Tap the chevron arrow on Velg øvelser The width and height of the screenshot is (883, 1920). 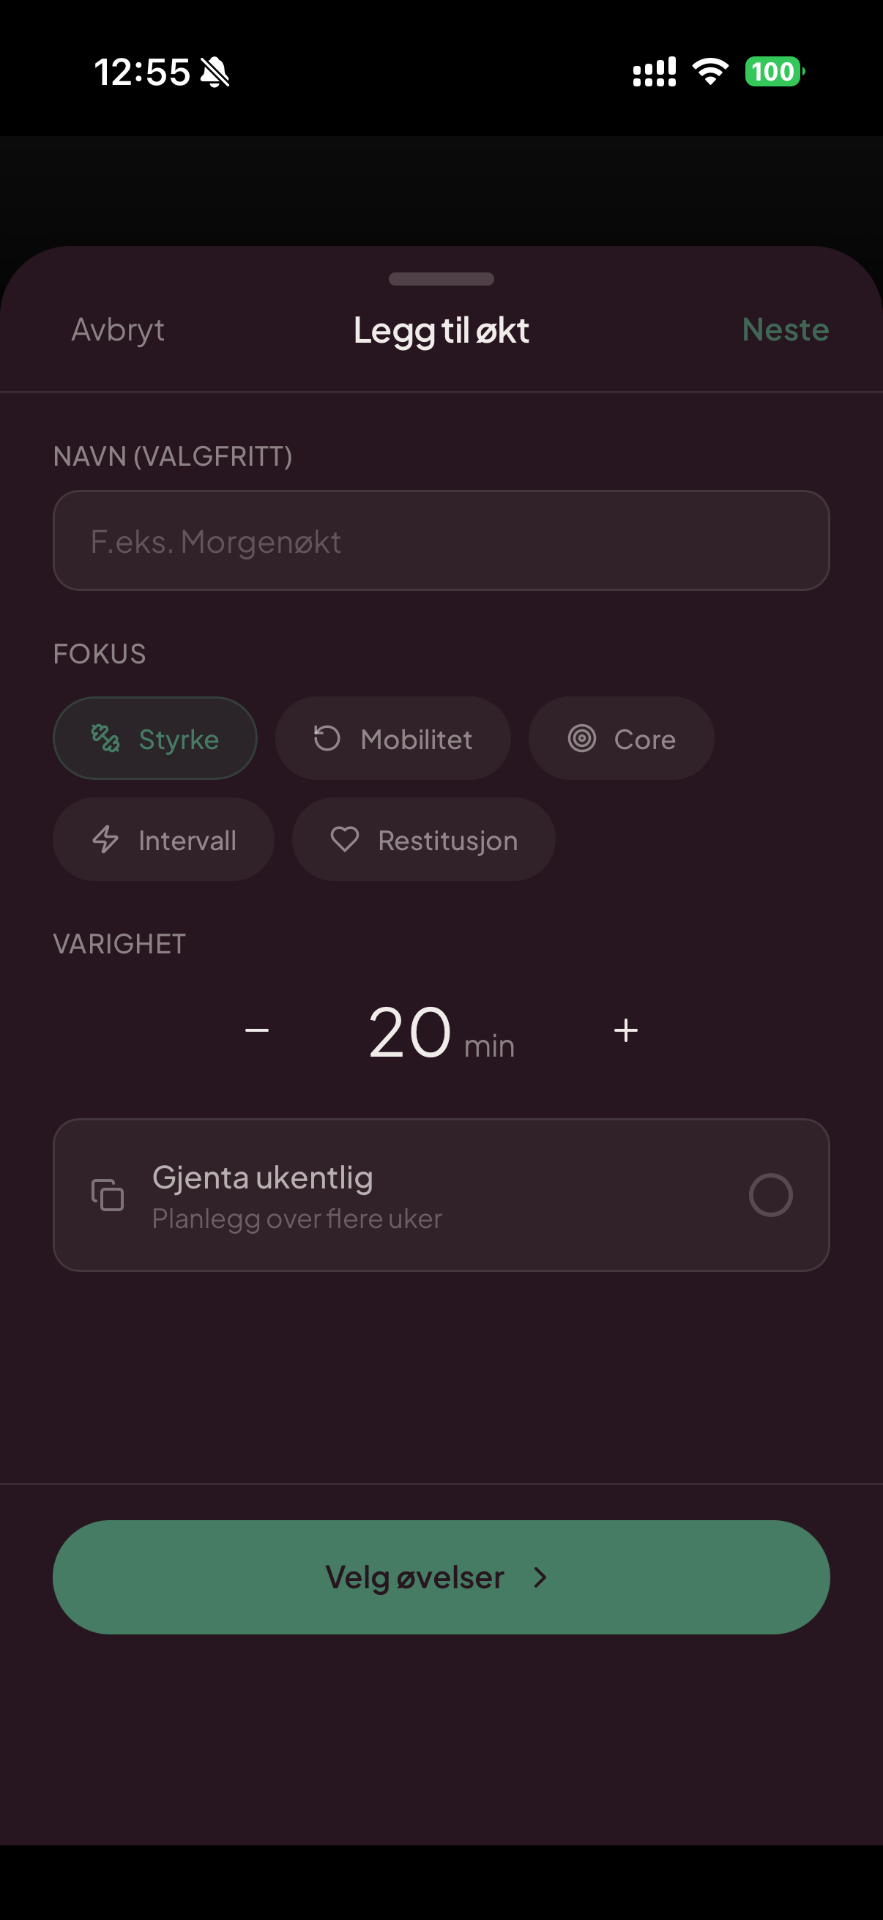pyautogui.click(x=540, y=1577)
